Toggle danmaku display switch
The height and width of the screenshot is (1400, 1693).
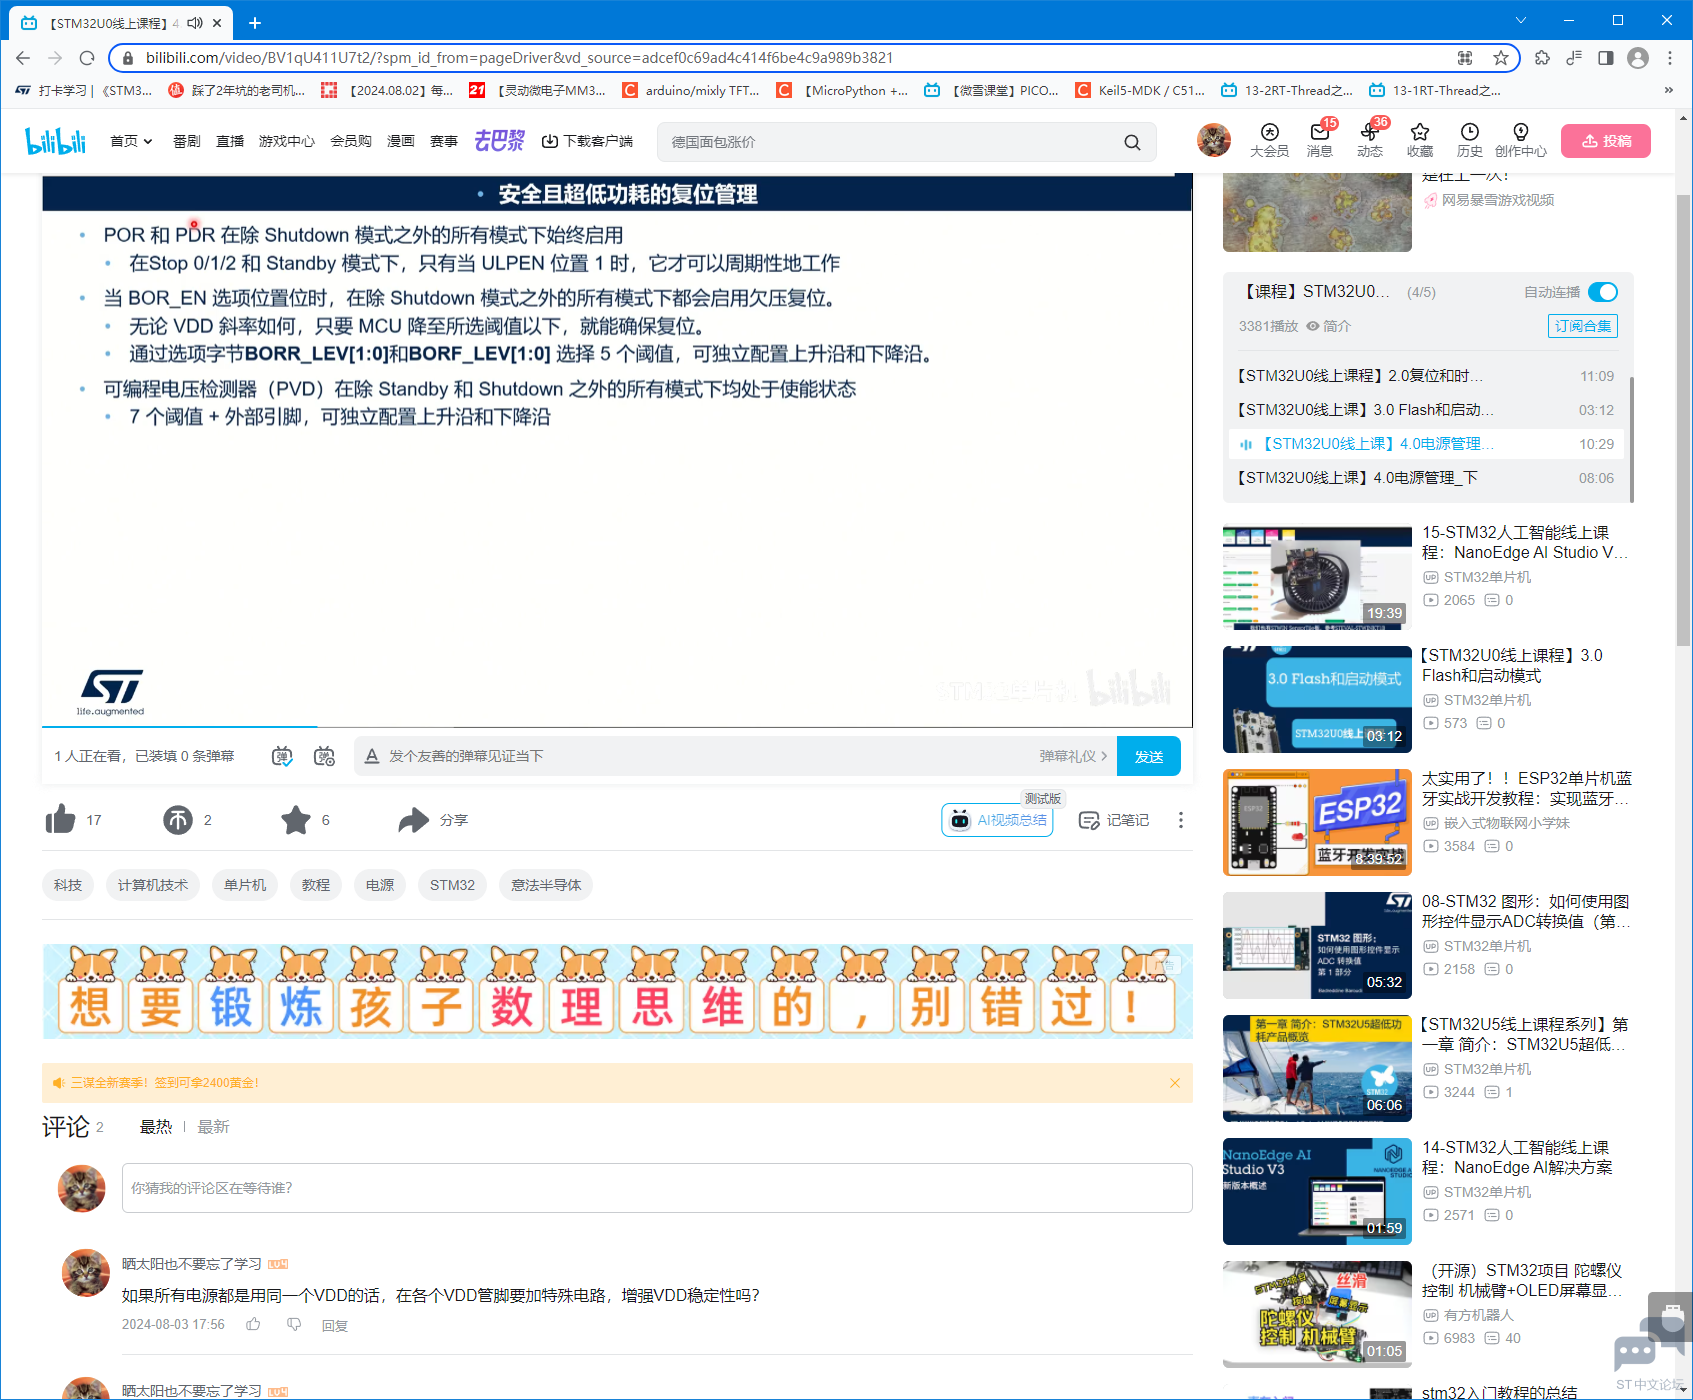pos(283,756)
